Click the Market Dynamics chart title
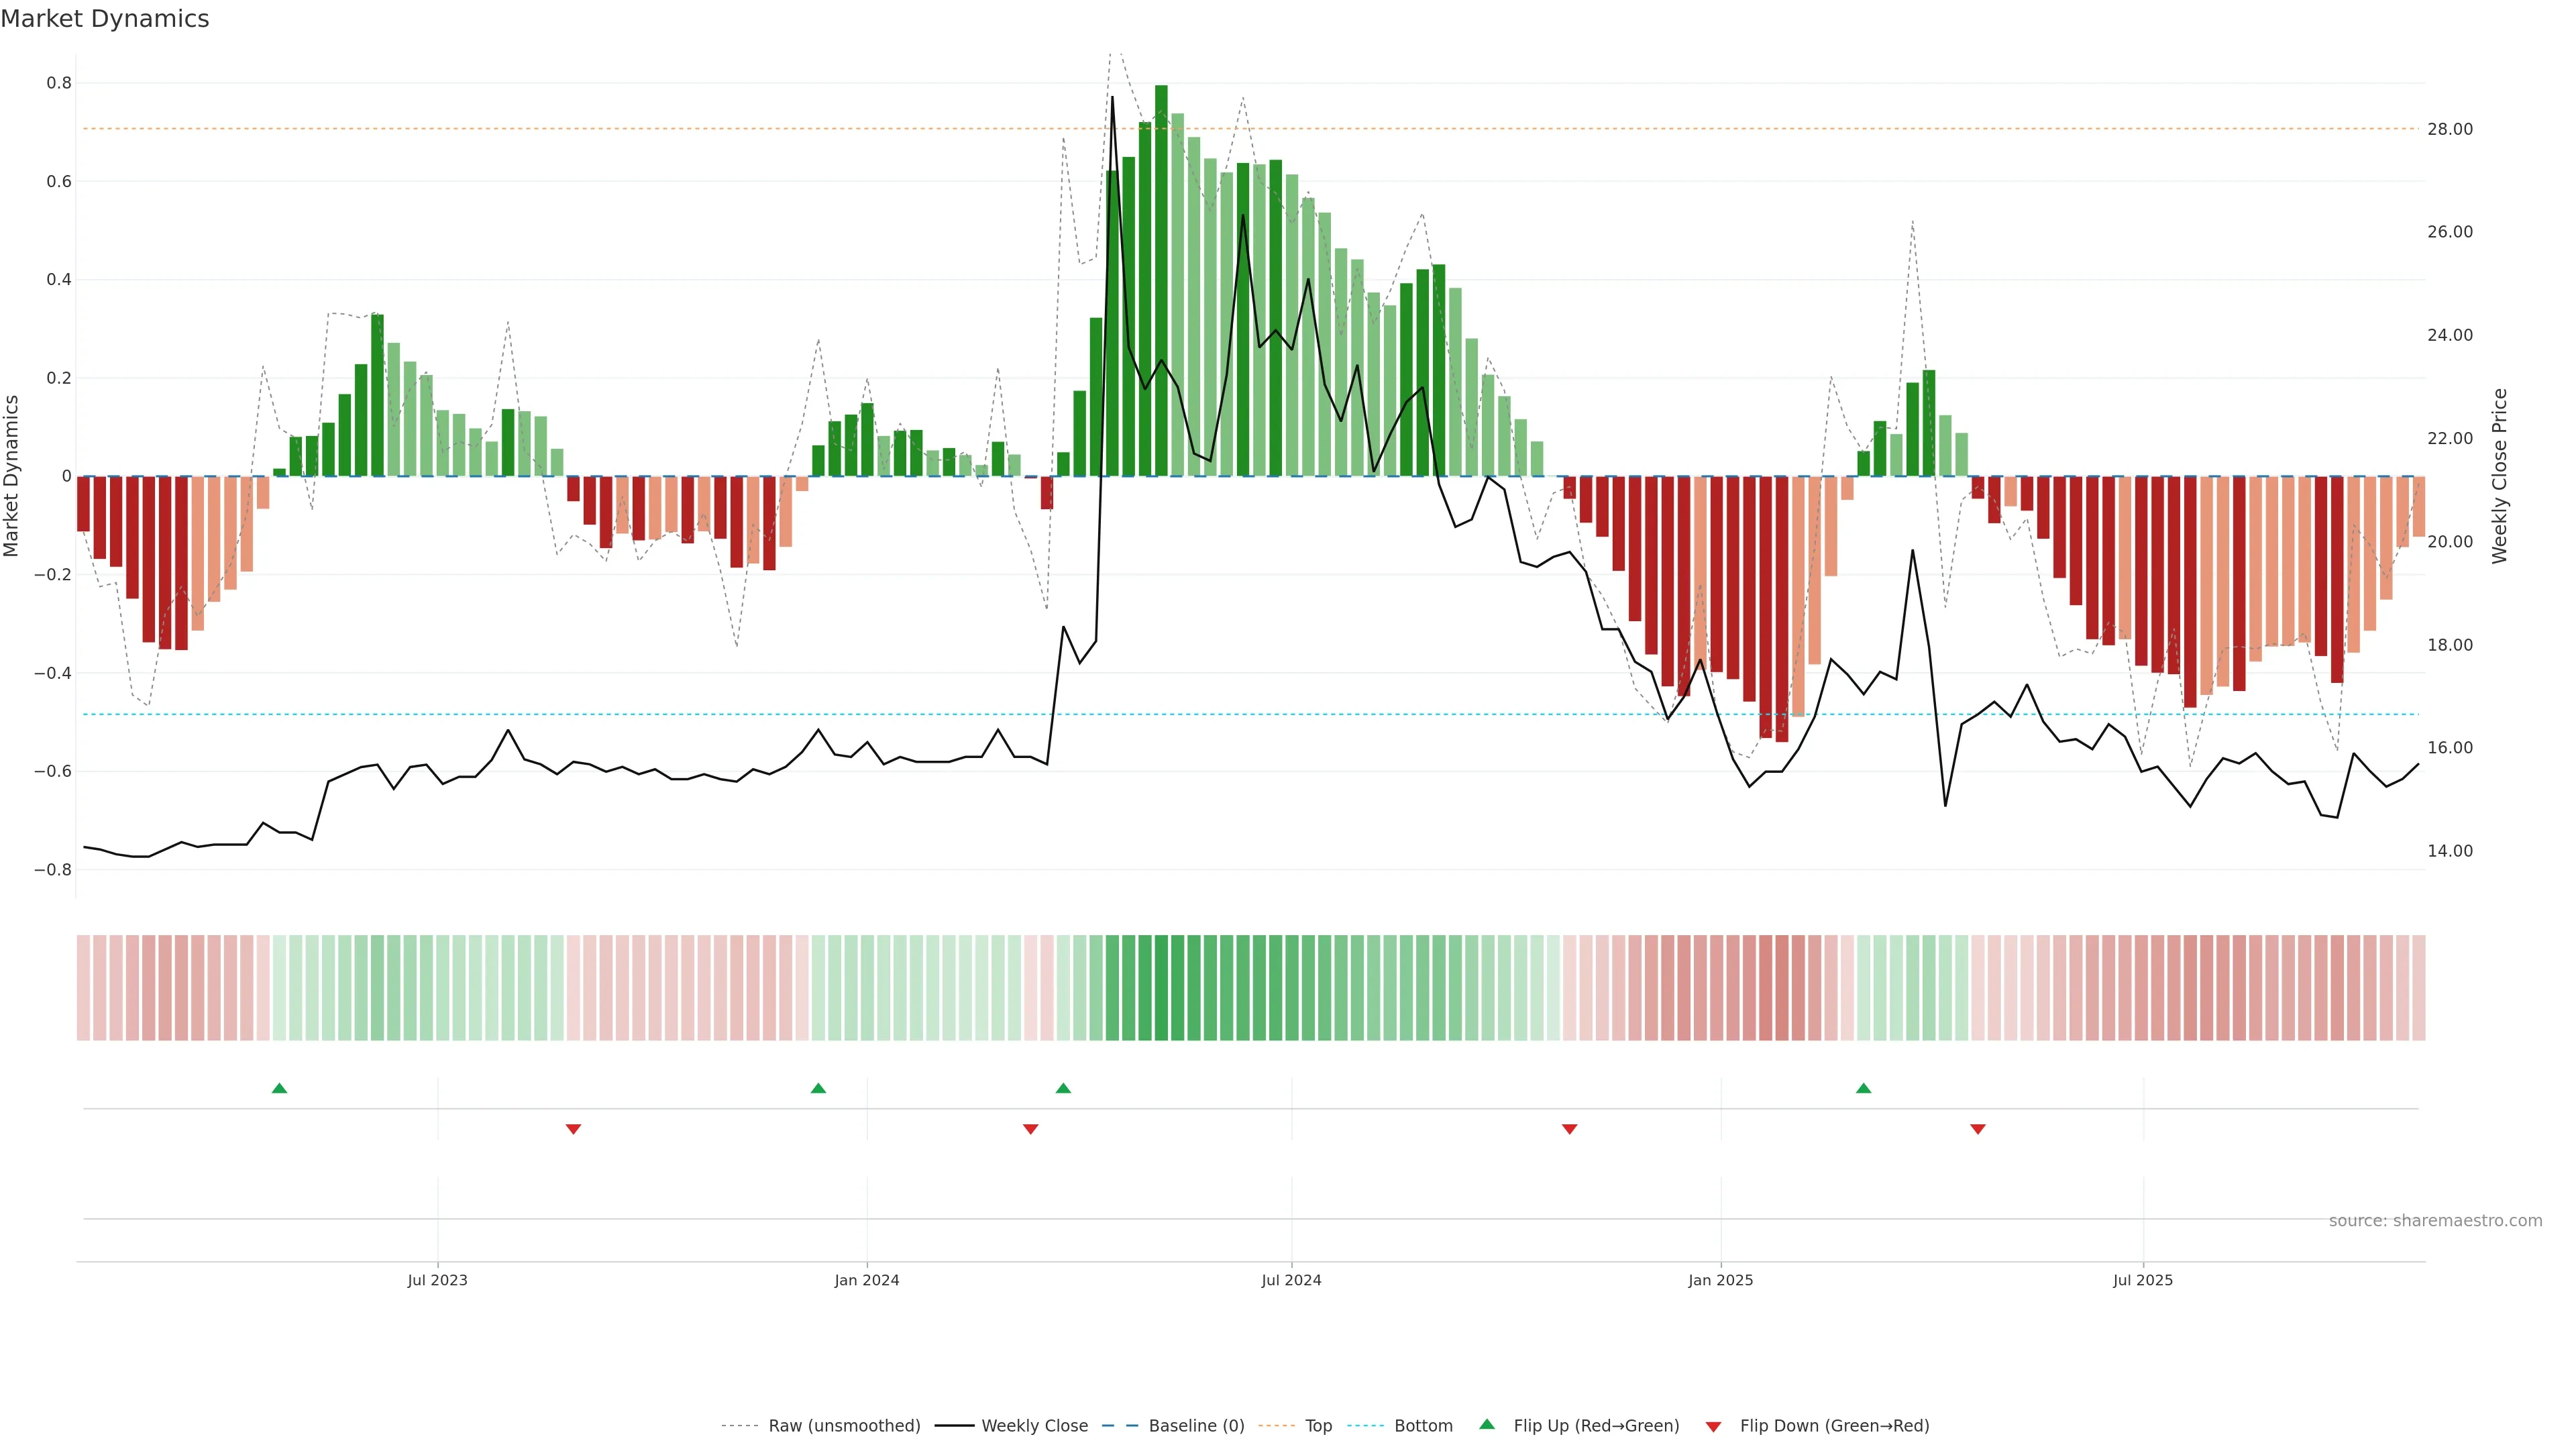Image resolution: width=2576 pixels, height=1449 pixels. (x=105, y=19)
